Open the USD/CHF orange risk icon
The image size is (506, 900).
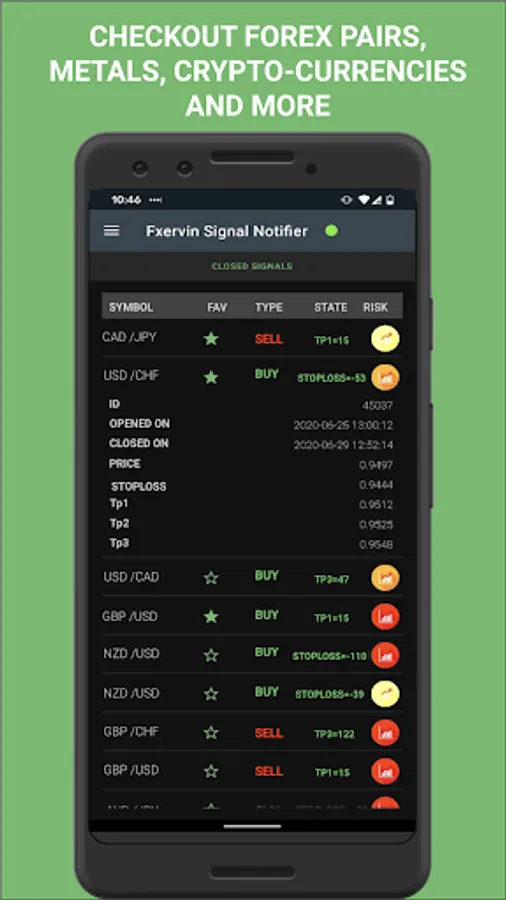385,377
